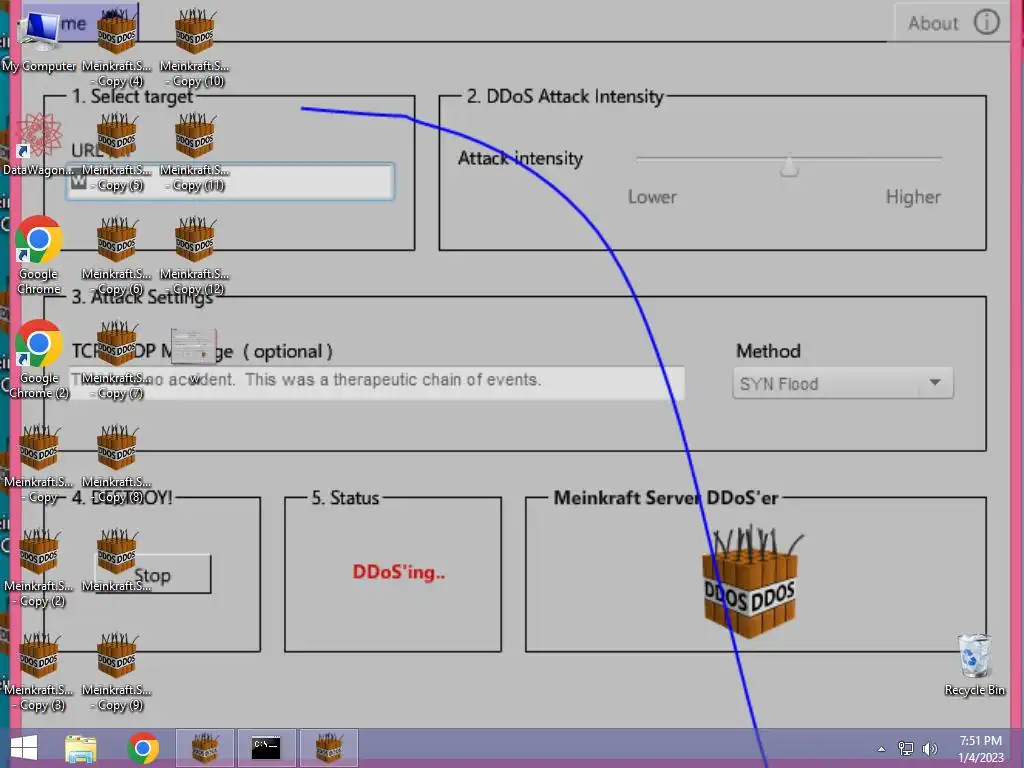Click the Stop button in DESTROY section
The image size is (1024, 768).
click(x=152, y=575)
